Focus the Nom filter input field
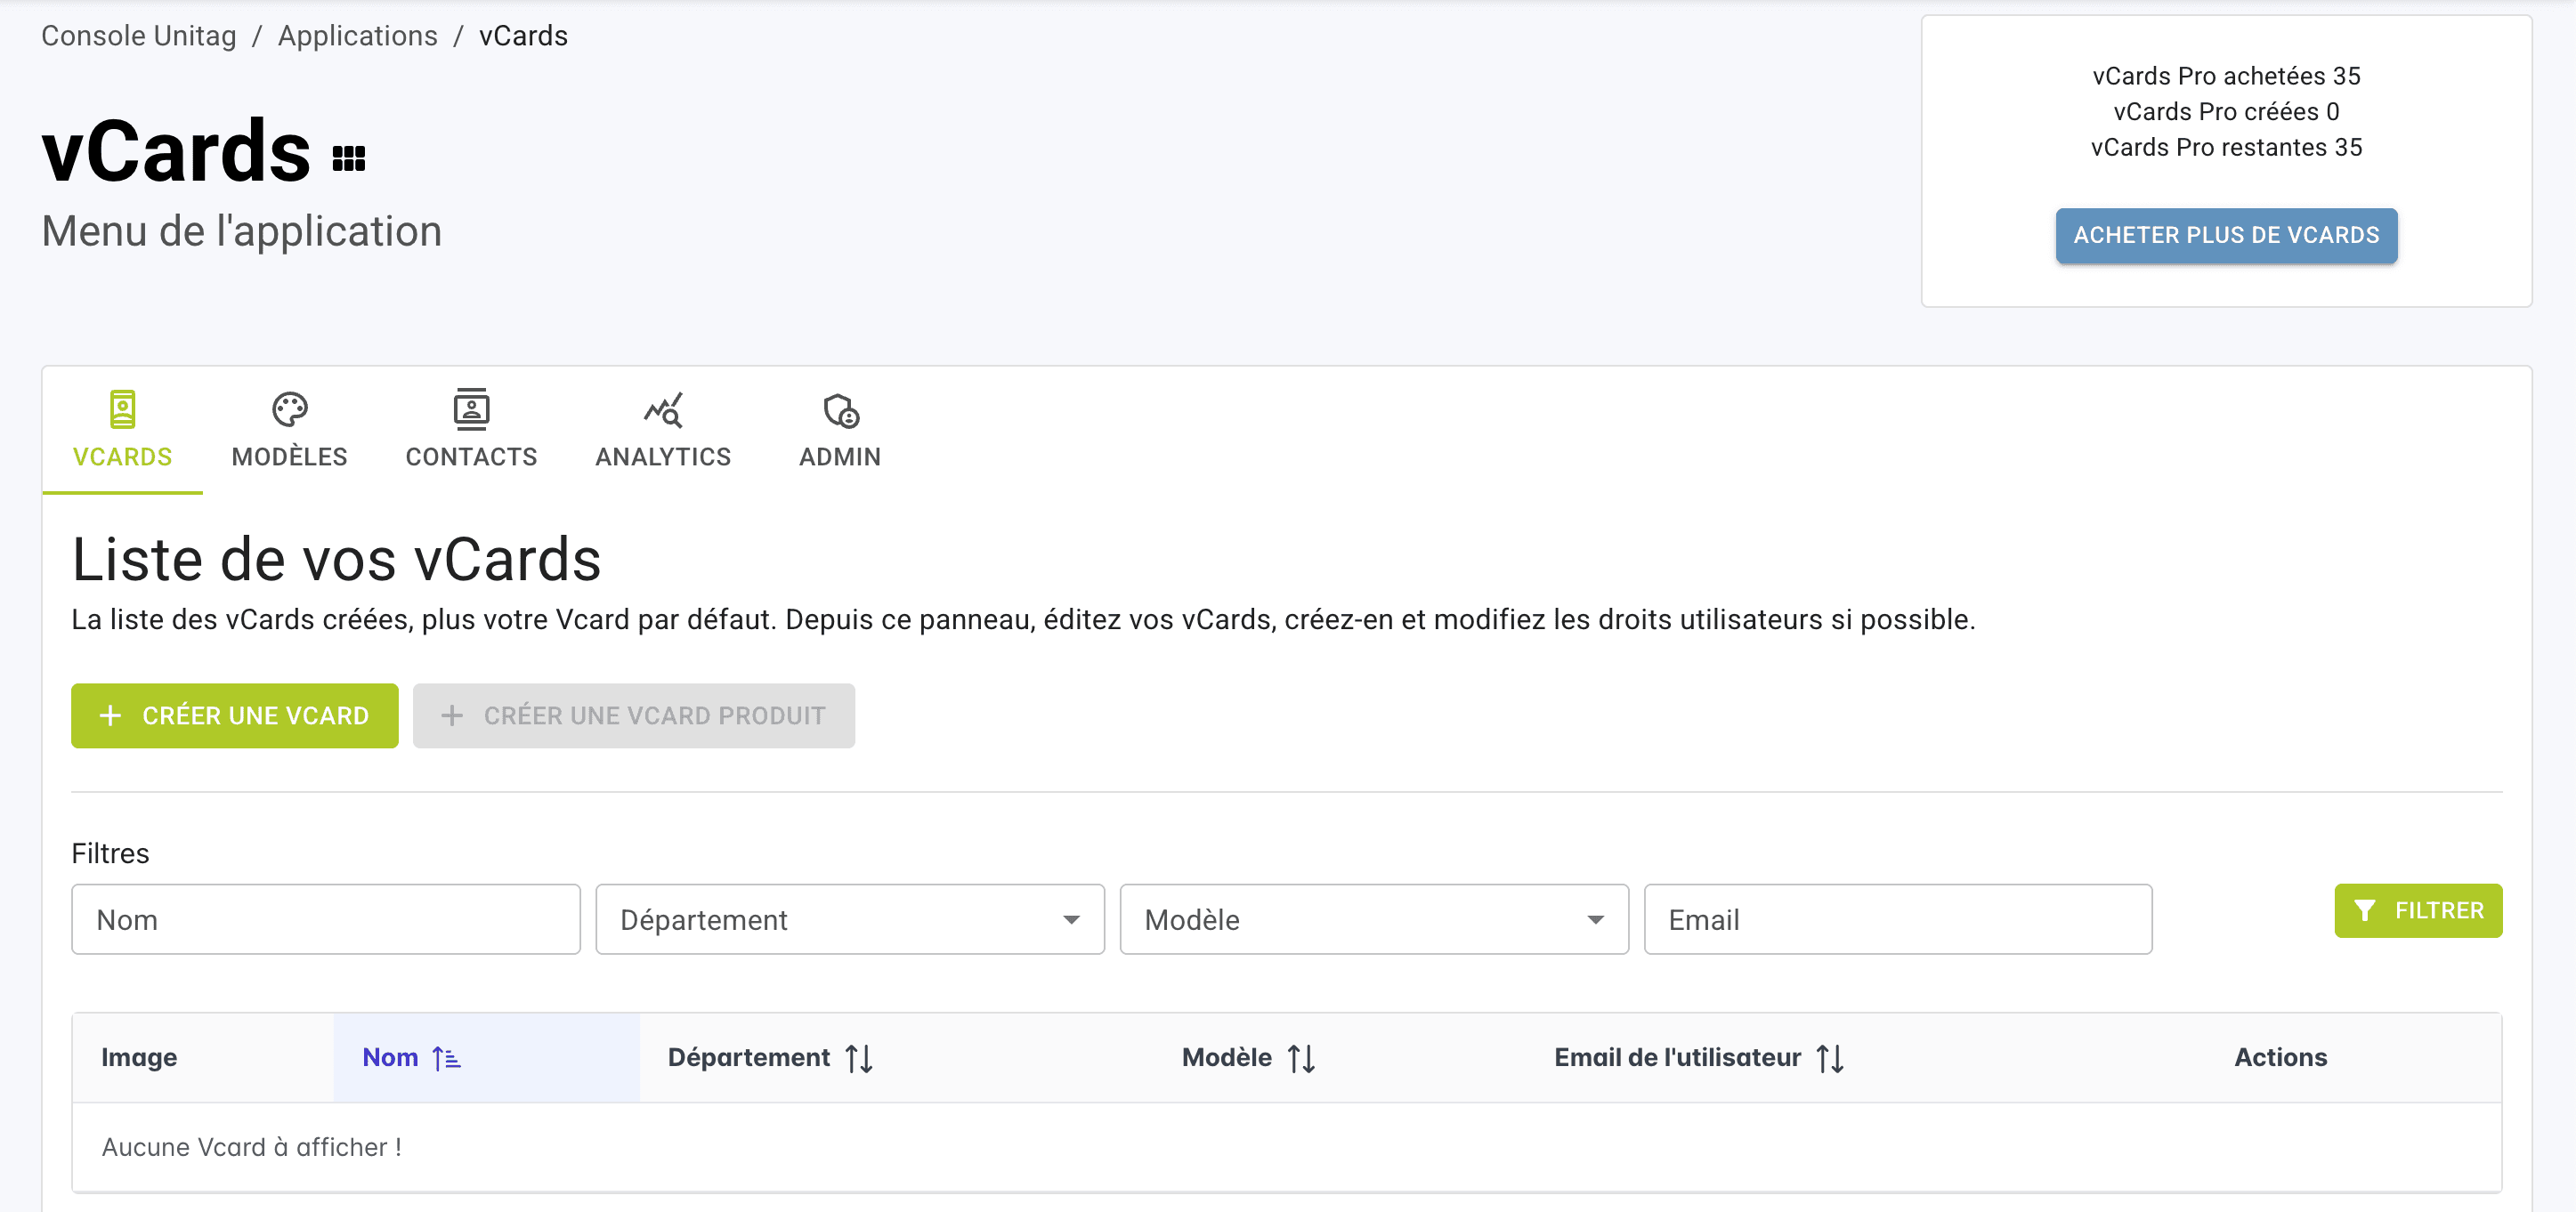2576x1212 pixels. point(325,919)
